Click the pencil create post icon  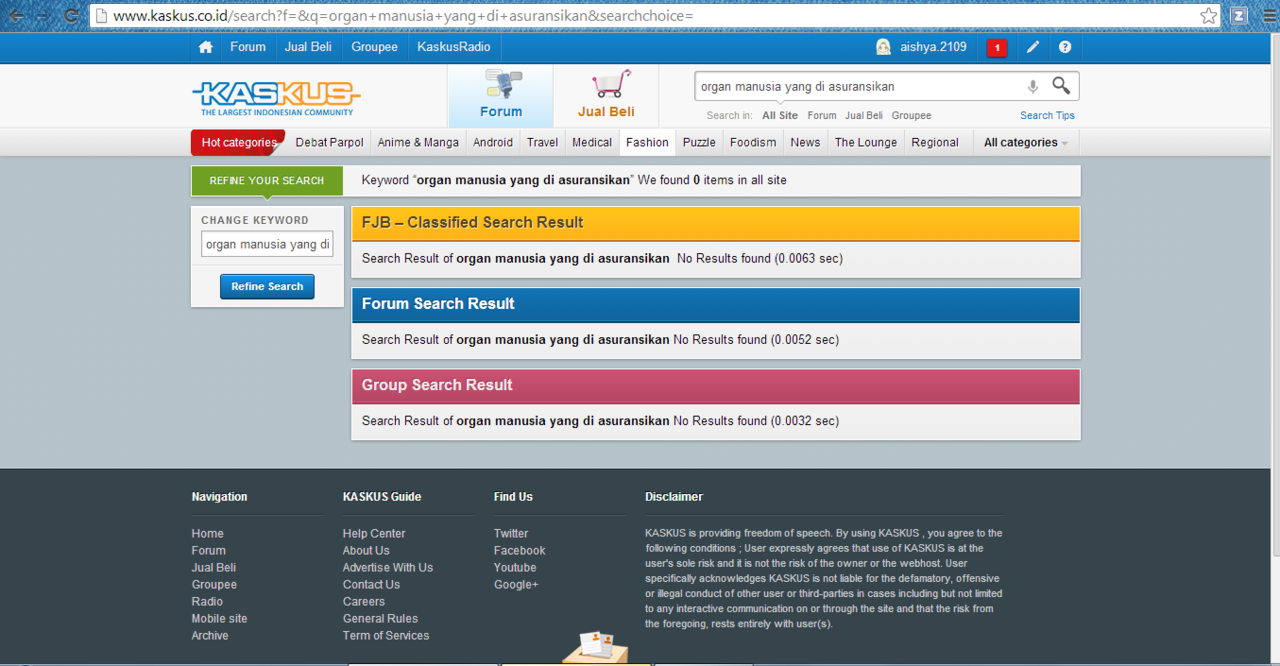[x=1033, y=47]
